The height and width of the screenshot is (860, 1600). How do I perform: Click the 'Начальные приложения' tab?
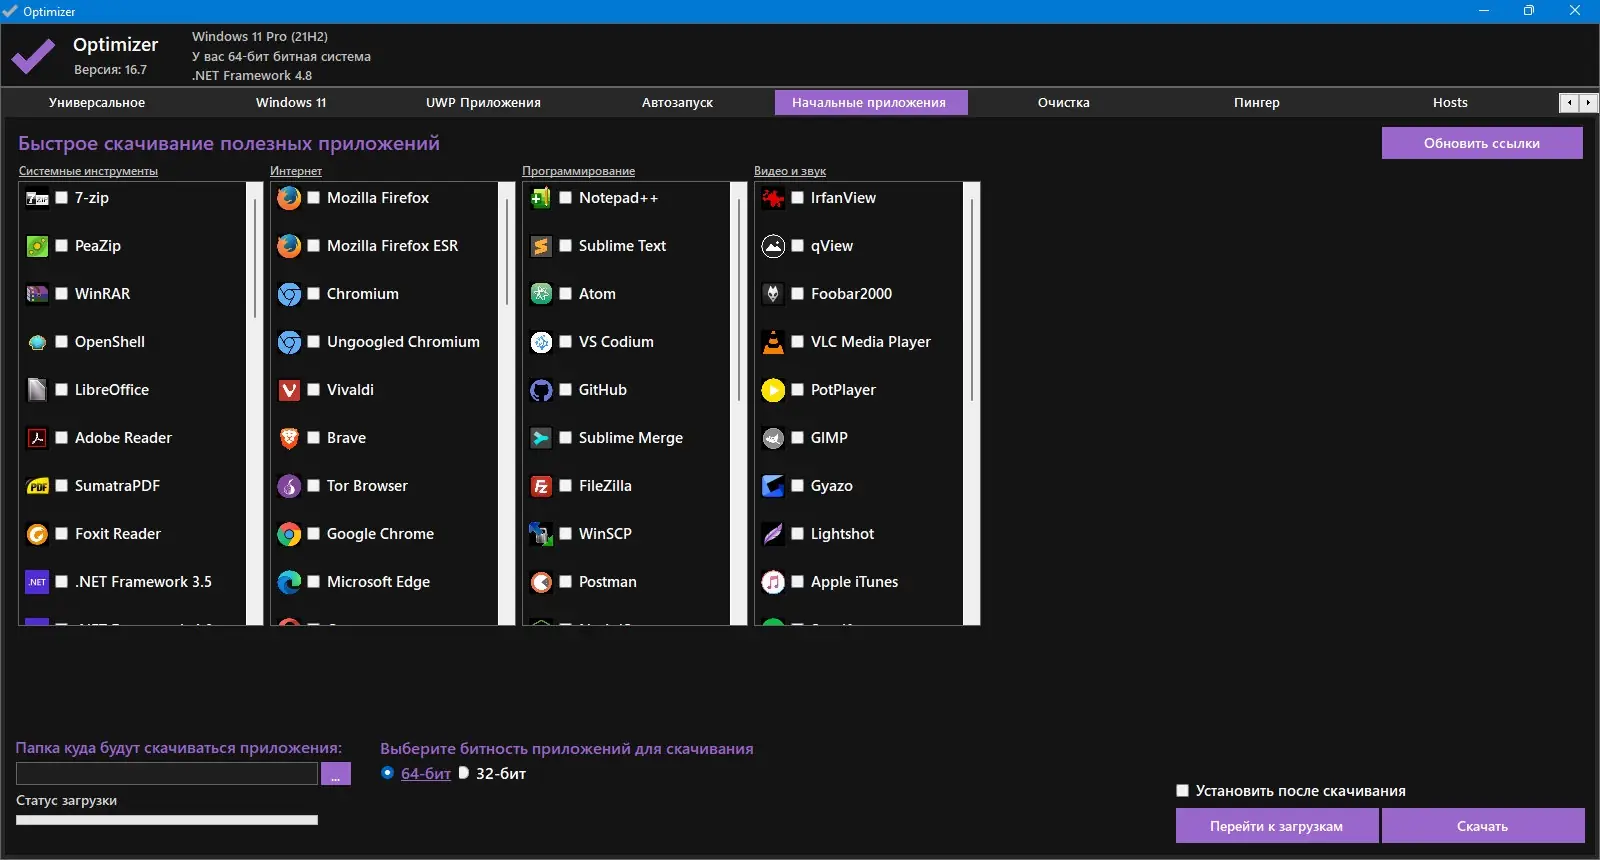click(870, 103)
